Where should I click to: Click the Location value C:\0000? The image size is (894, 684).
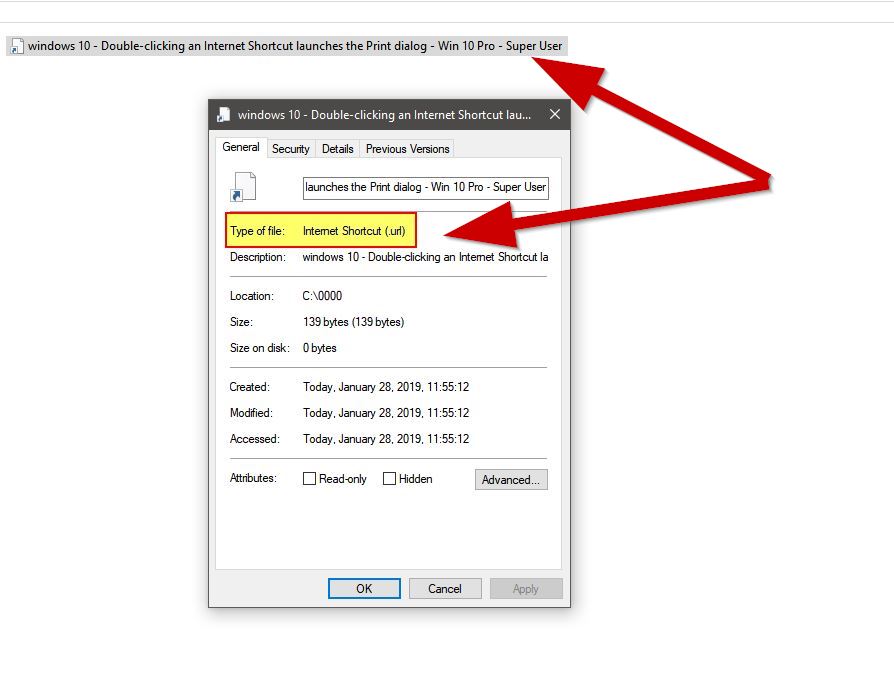point(322,296)
